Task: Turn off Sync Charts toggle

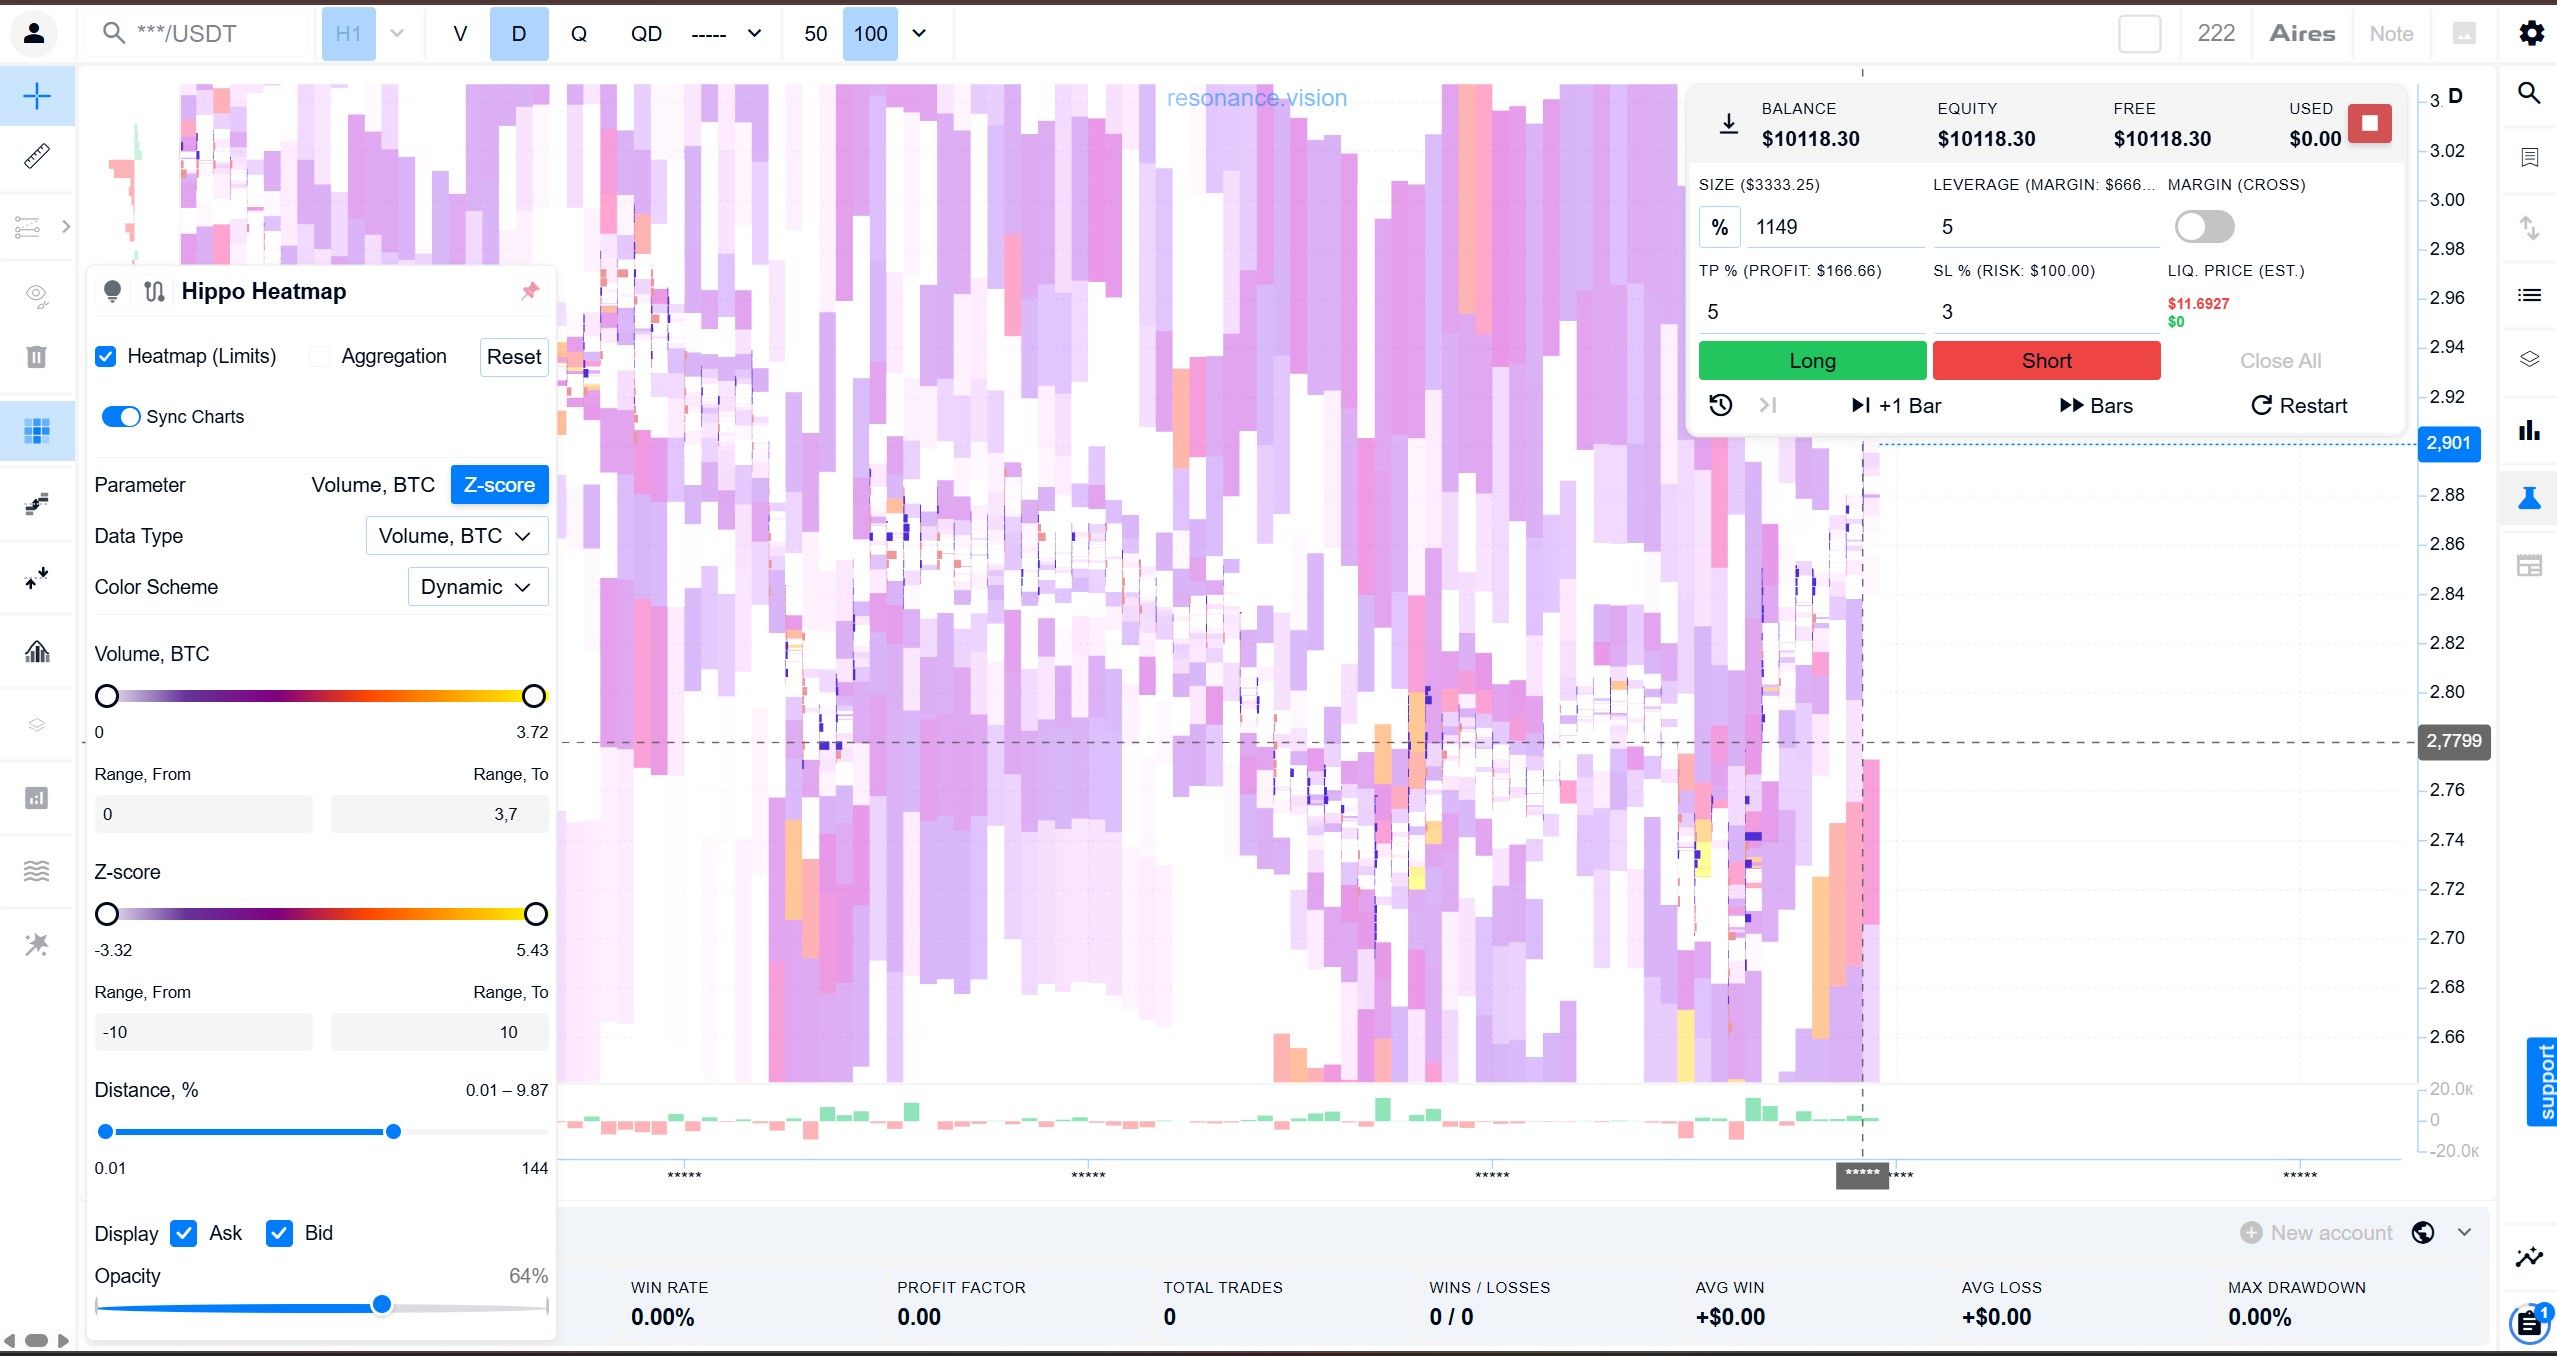Action: [121, 417]
